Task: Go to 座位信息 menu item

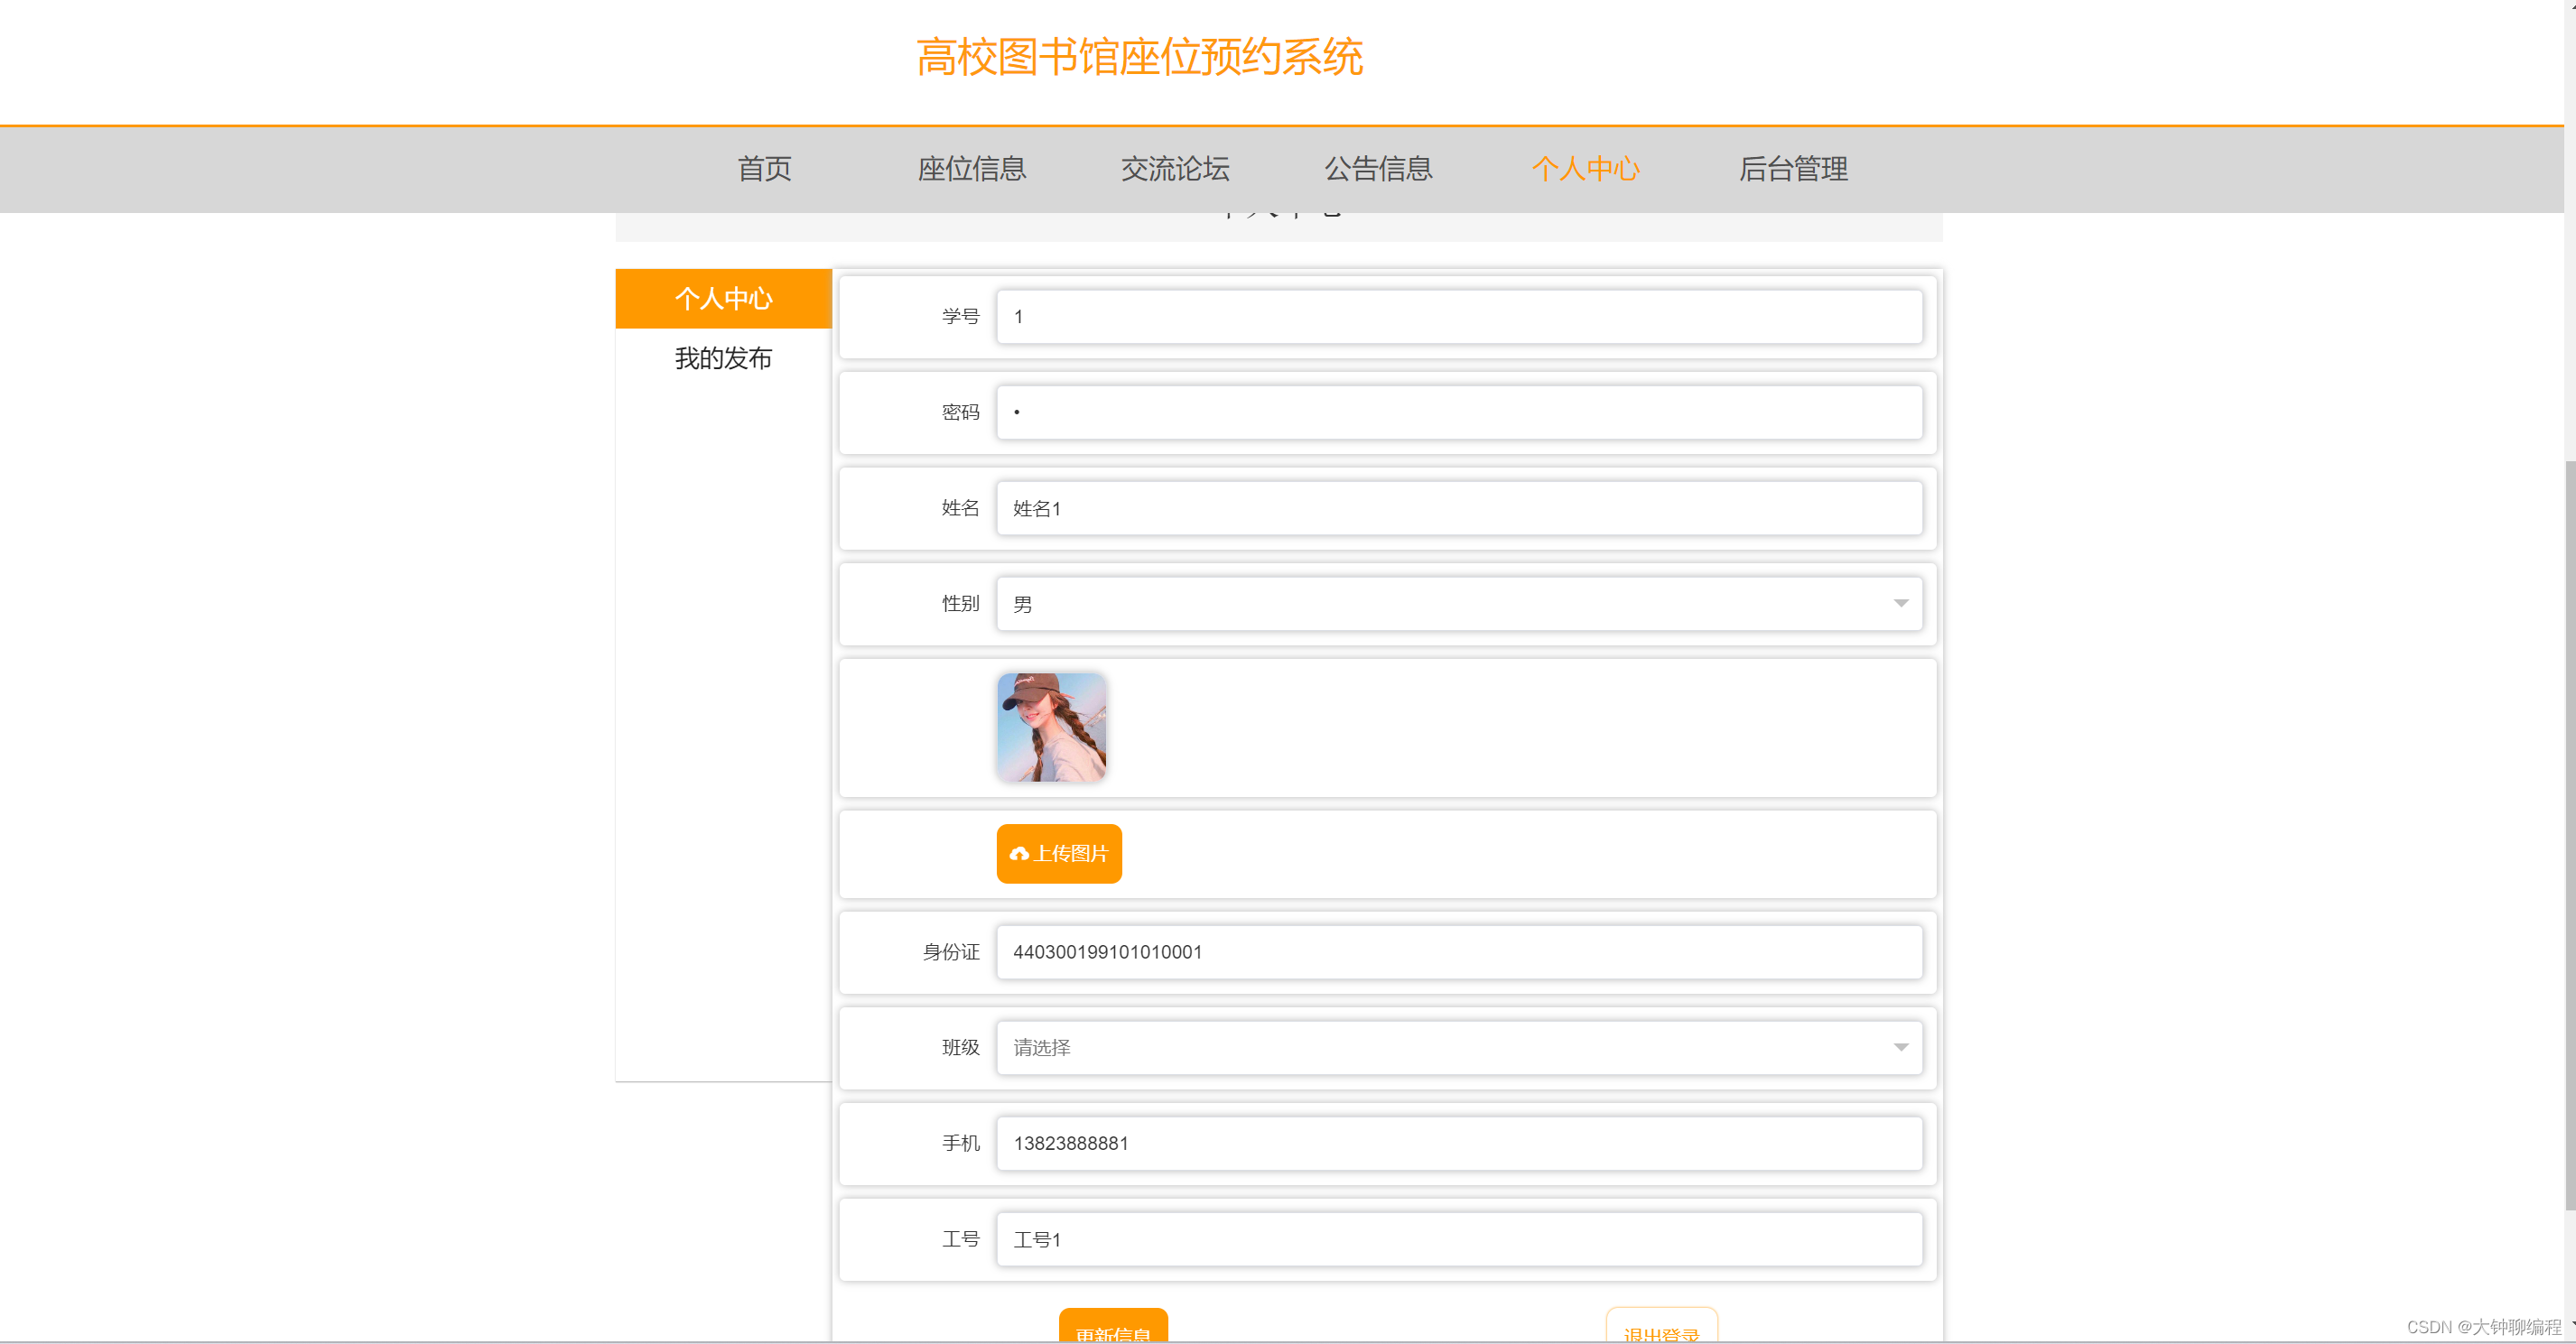Action: (971, 169)
